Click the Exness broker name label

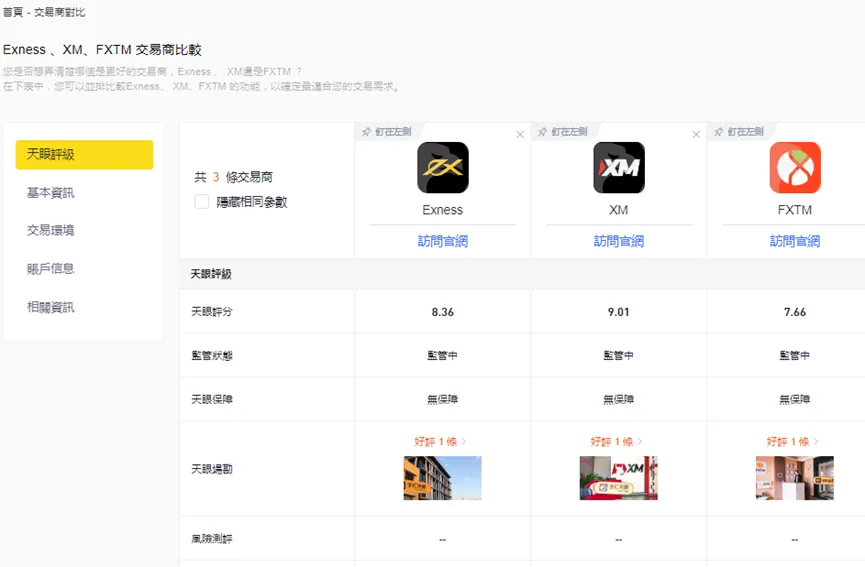click(x=442, y=210)
